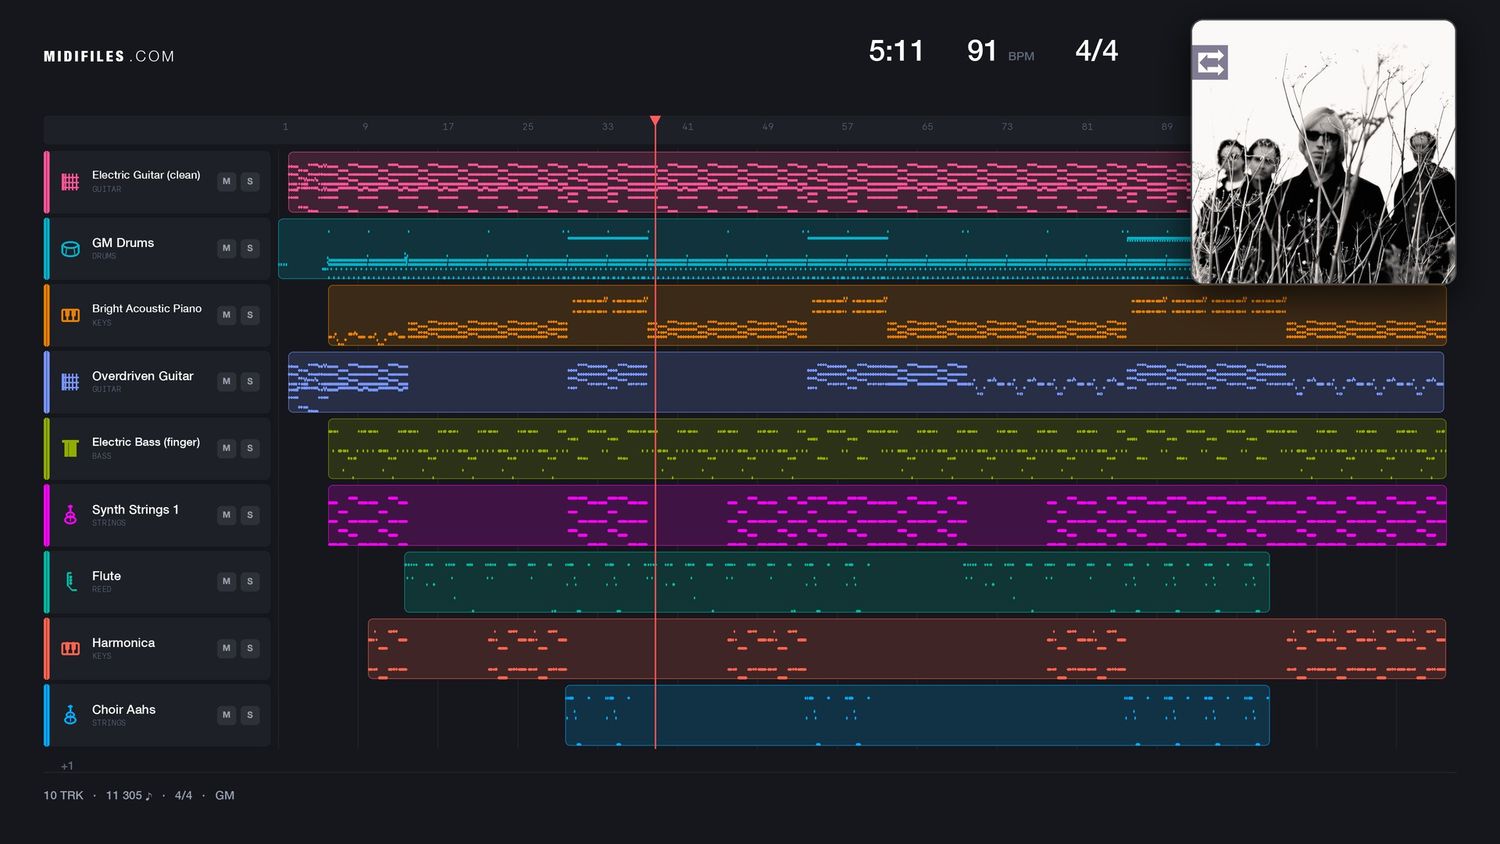Click the GM label in the footer
Image resolution: width=1500 pixels, height=844 pixels.
225,796
